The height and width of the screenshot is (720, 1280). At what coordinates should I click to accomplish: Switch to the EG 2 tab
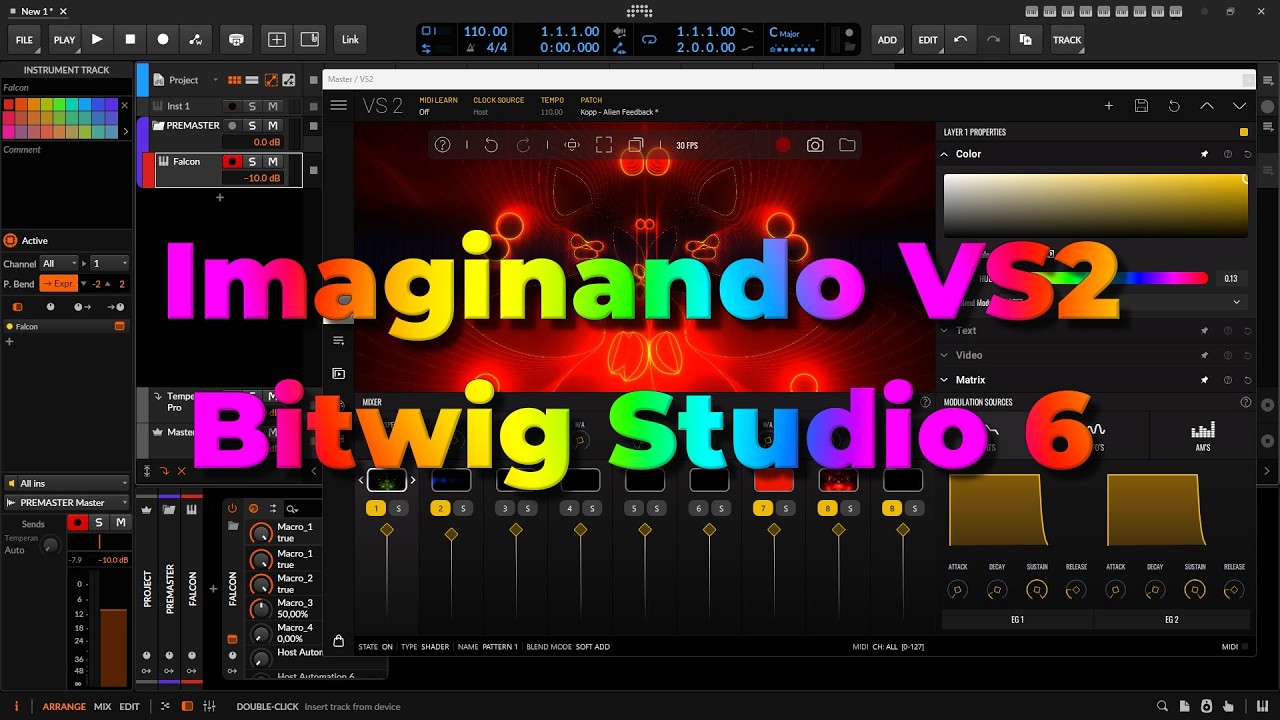(1172, 619)
